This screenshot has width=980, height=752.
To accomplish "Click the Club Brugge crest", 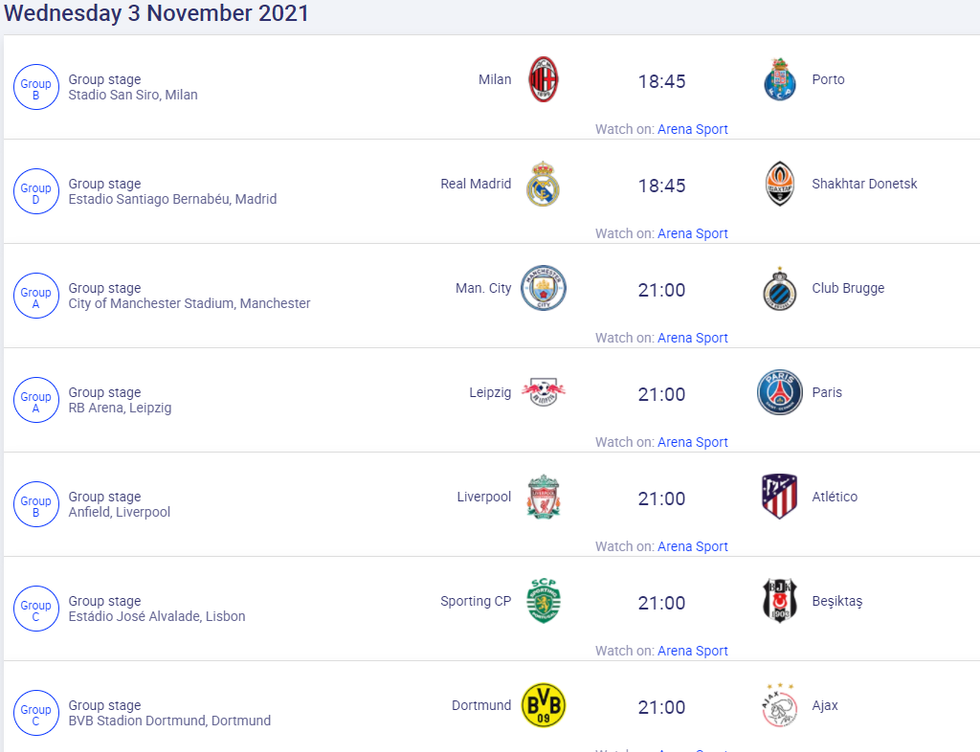I will pos(779,289).
